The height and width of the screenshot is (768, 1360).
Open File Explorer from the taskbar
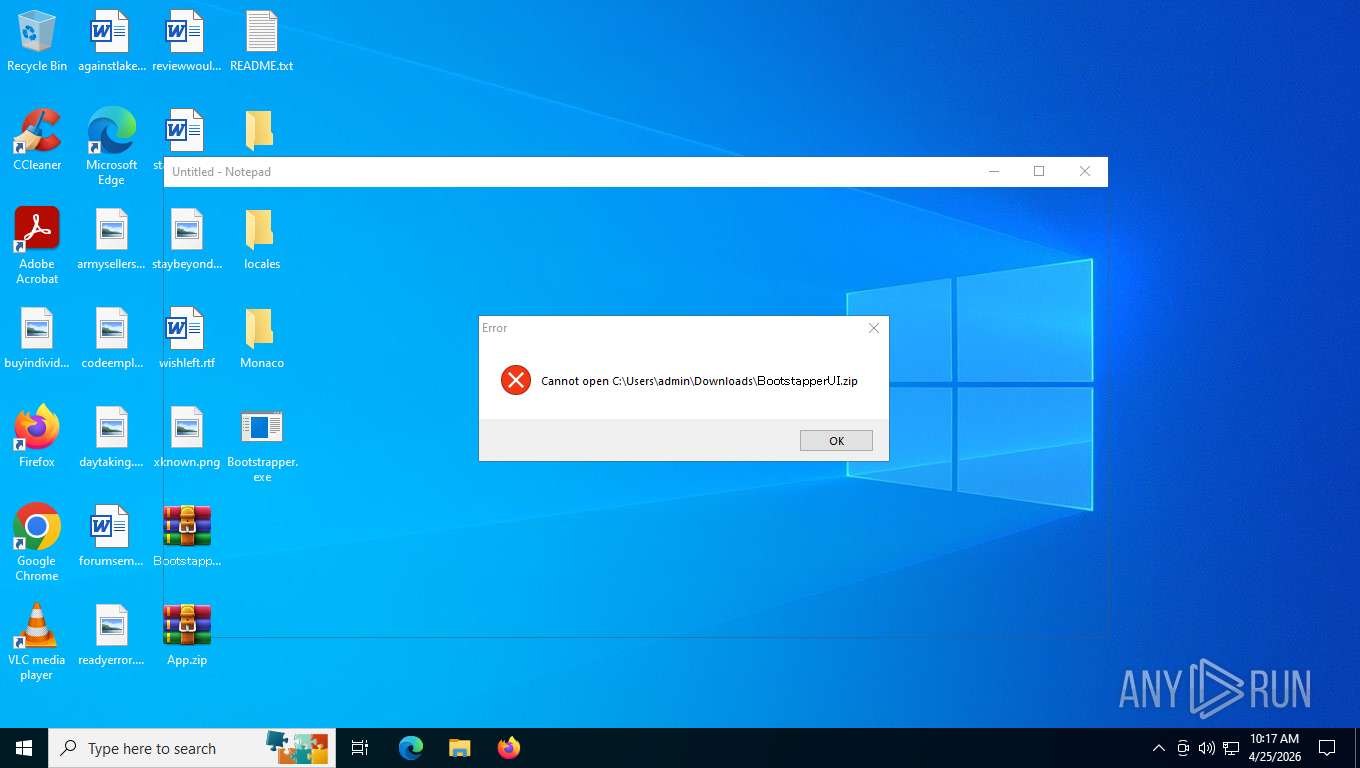click(x=459, y=748)
